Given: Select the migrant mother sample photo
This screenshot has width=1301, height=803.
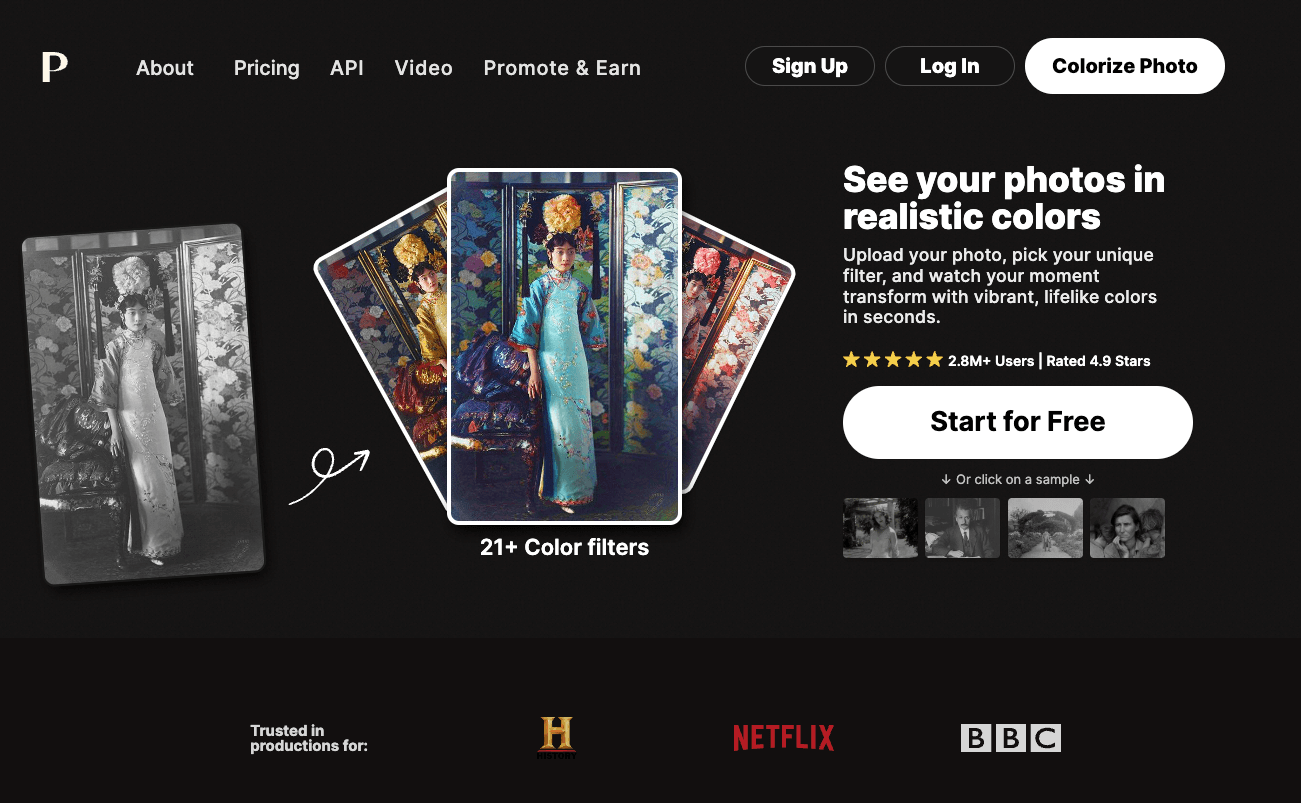Looking at the screenshot, I should click(1127, 528).
